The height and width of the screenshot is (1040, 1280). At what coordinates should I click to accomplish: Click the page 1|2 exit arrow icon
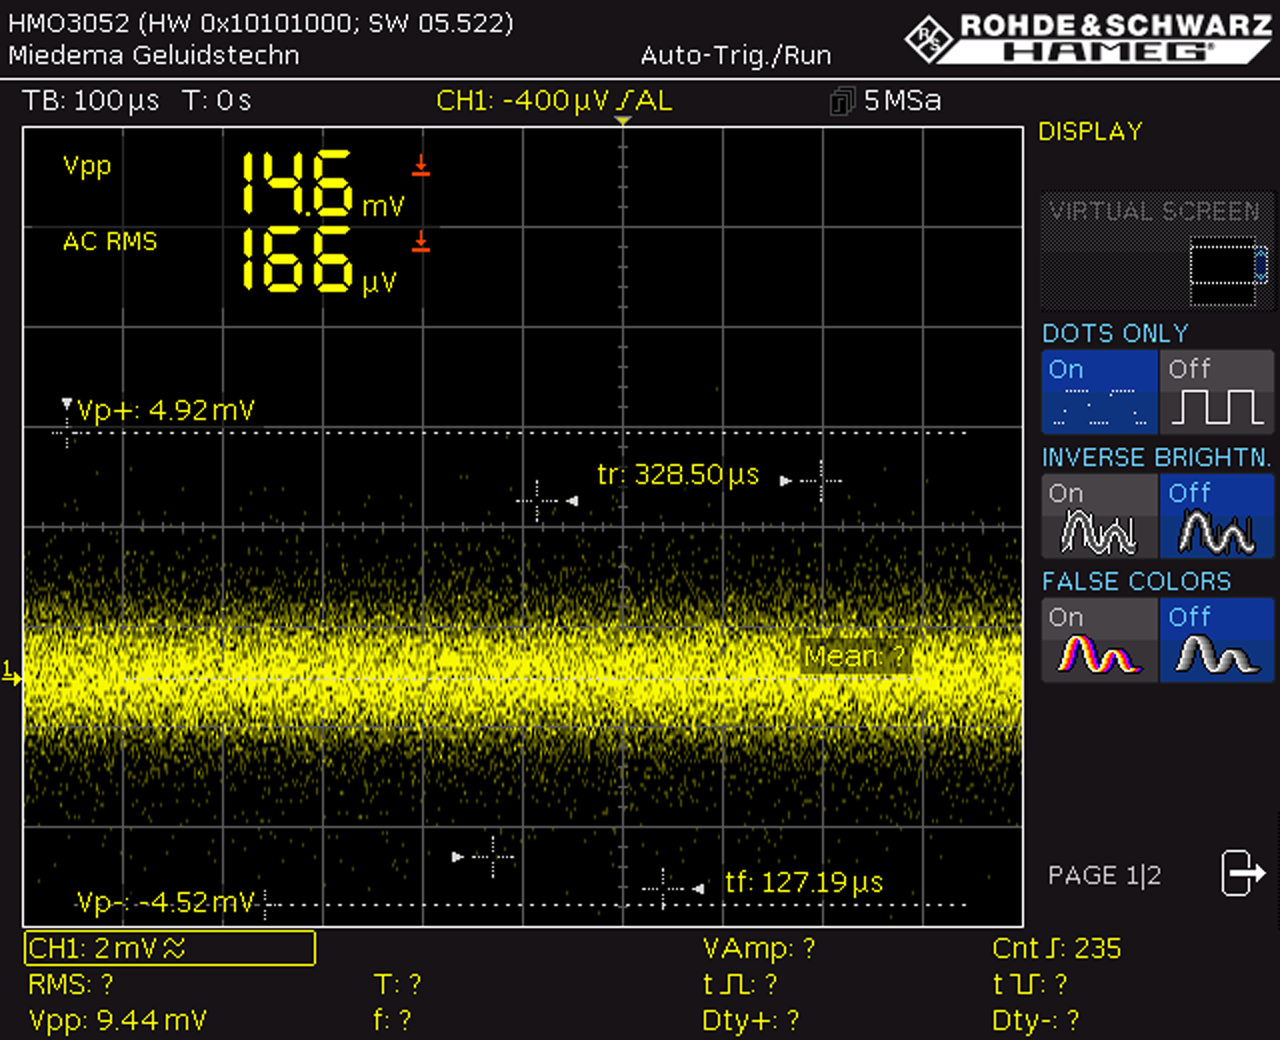(x=1243, y=873)
